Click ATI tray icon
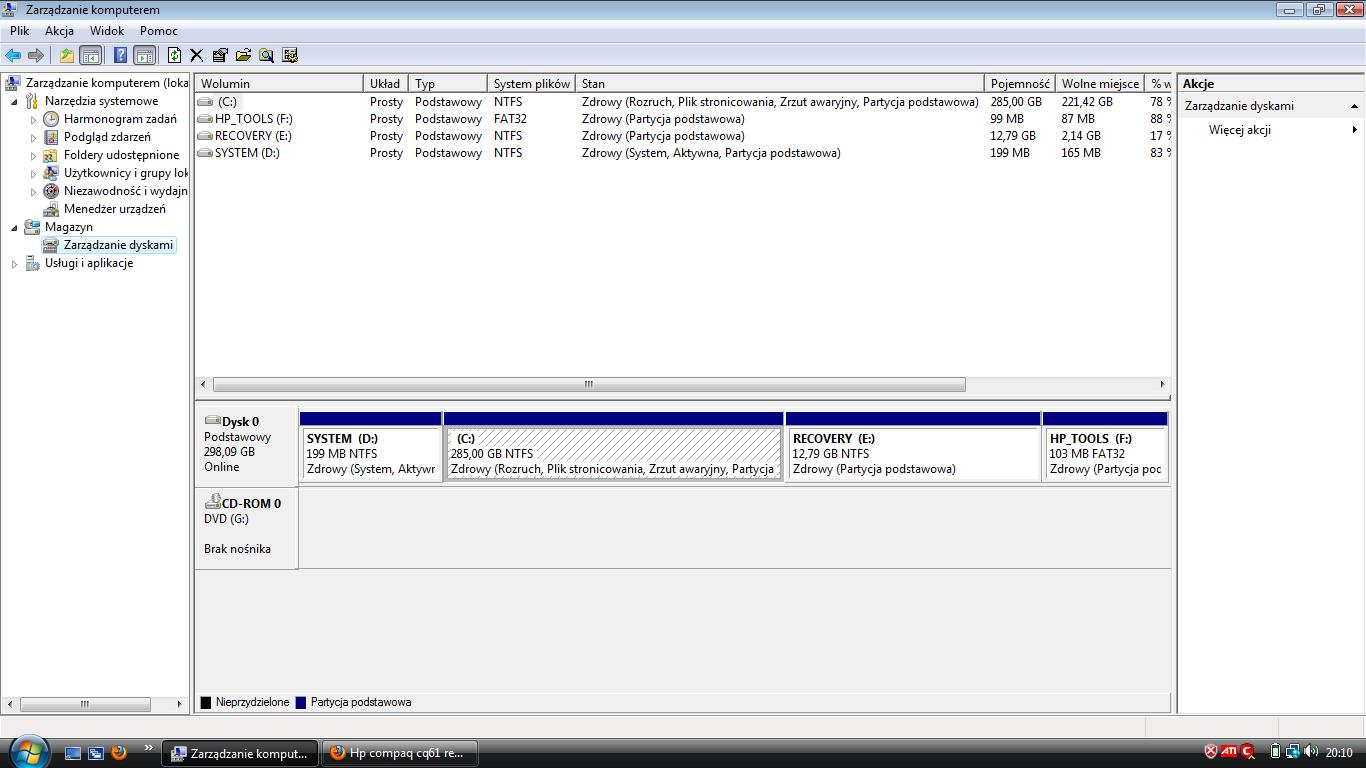 coord(1229,752)
